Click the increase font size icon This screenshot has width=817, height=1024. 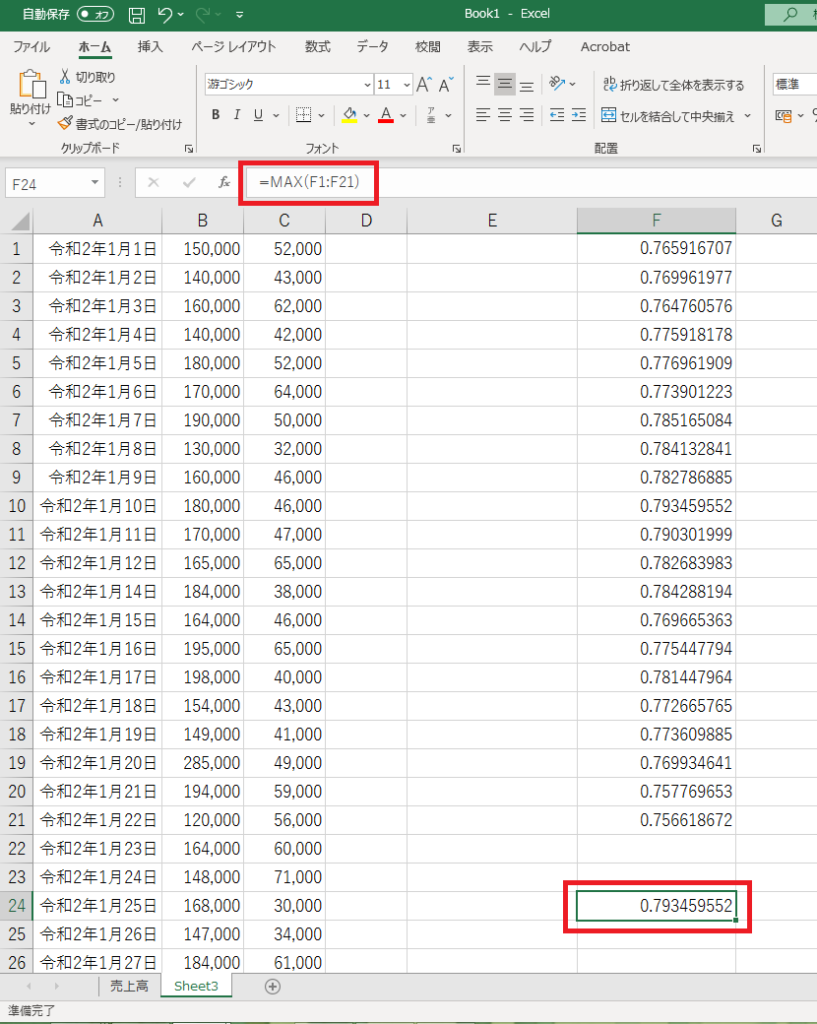424,85
